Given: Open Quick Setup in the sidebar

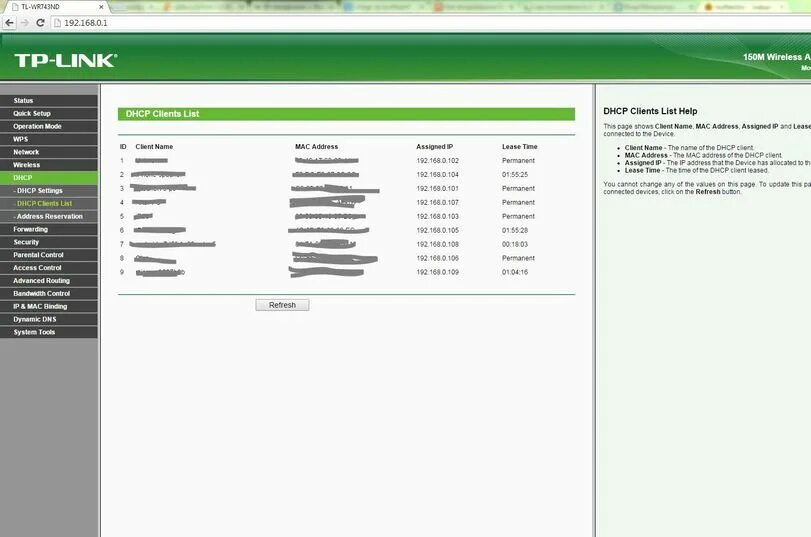Looking at the screenshot, I should (x=49, y=113).
